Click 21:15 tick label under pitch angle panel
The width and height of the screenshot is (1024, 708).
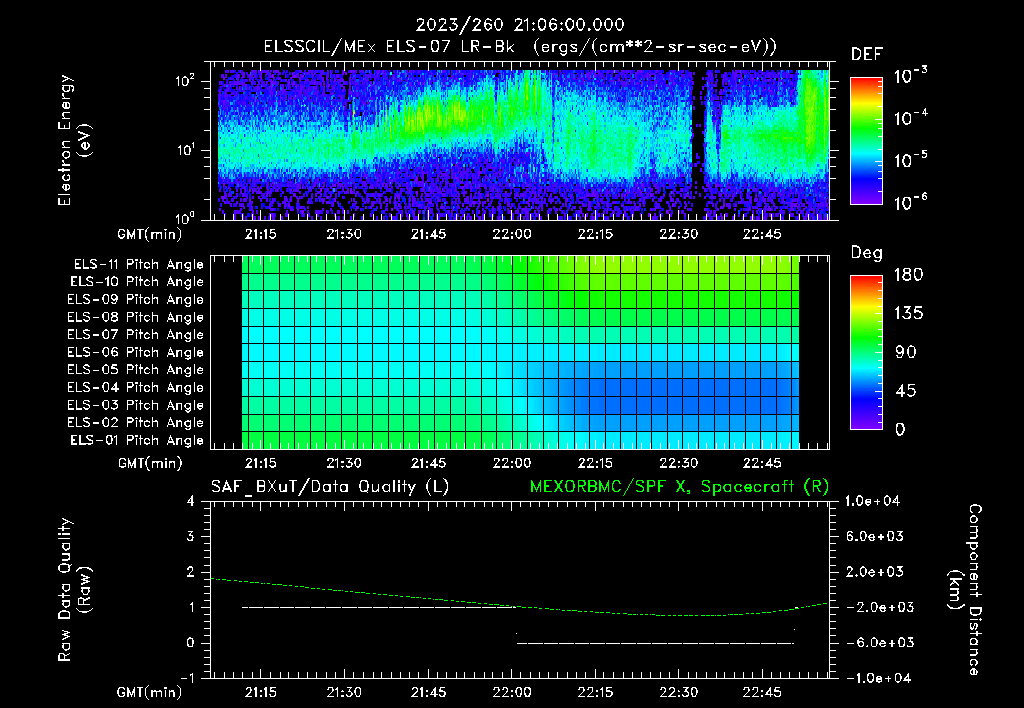tap(260, 463)
